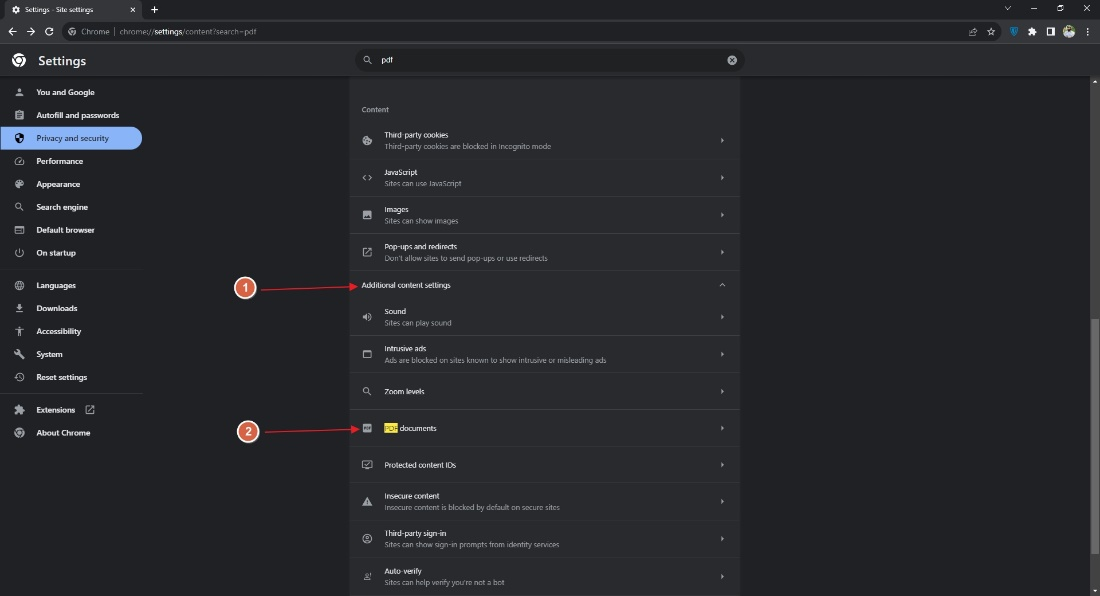The image size is (1100, 596).
Task: Open Third-party cookies arrow
Action: [722, 140]
